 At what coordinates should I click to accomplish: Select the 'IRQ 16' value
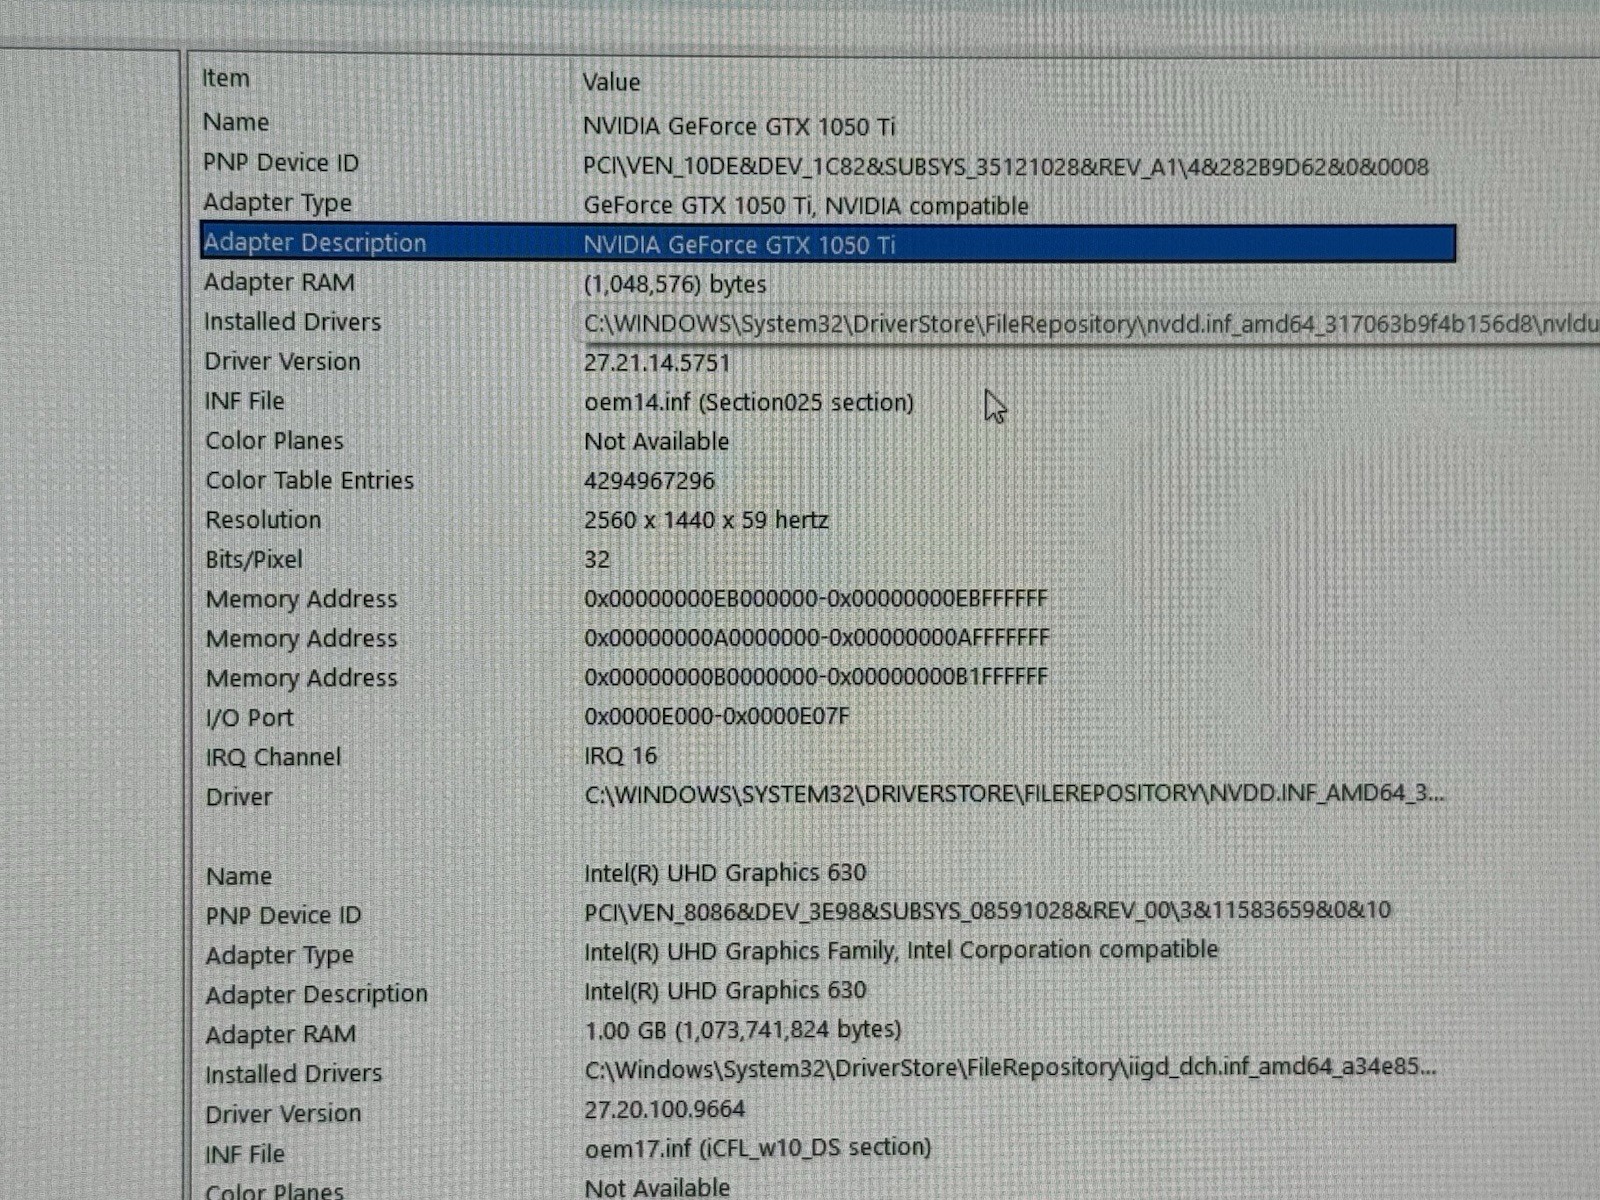tap(621, 755)
